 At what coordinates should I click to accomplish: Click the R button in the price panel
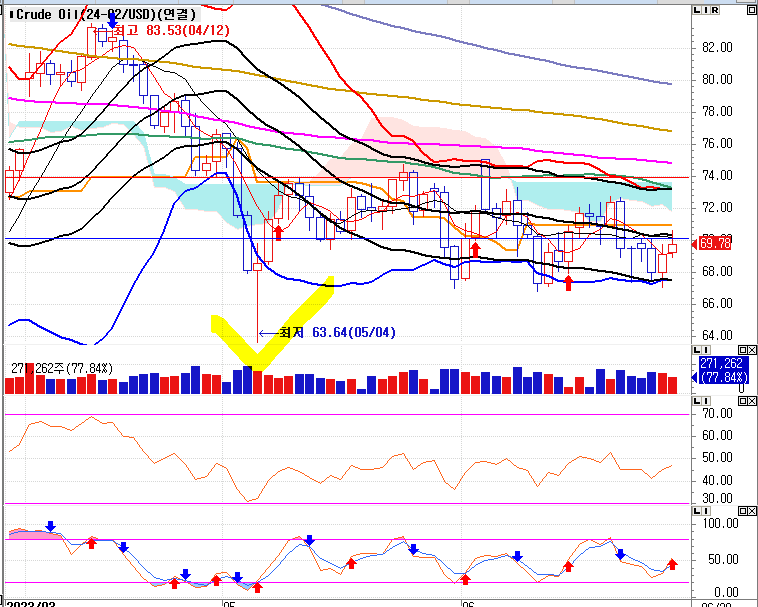coord(714,10)
